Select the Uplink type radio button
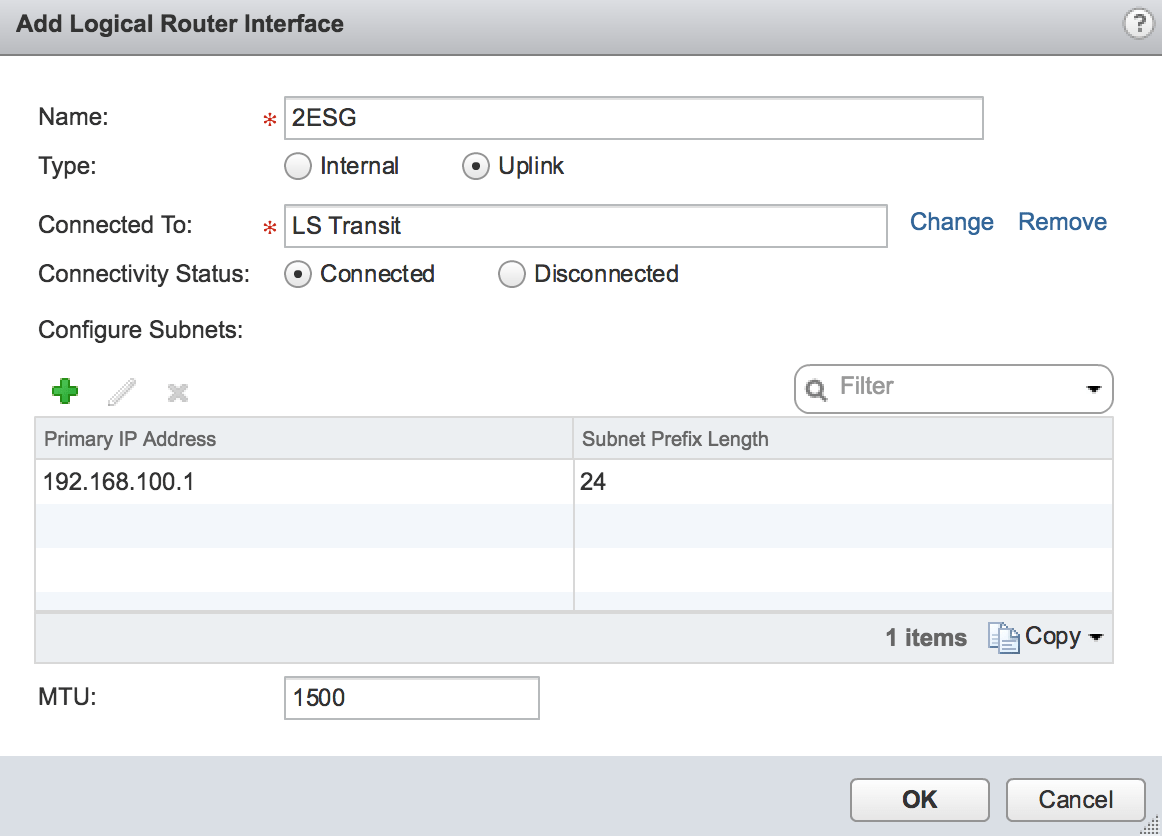This screenshot has height=836, width=1162. point(475,166)
